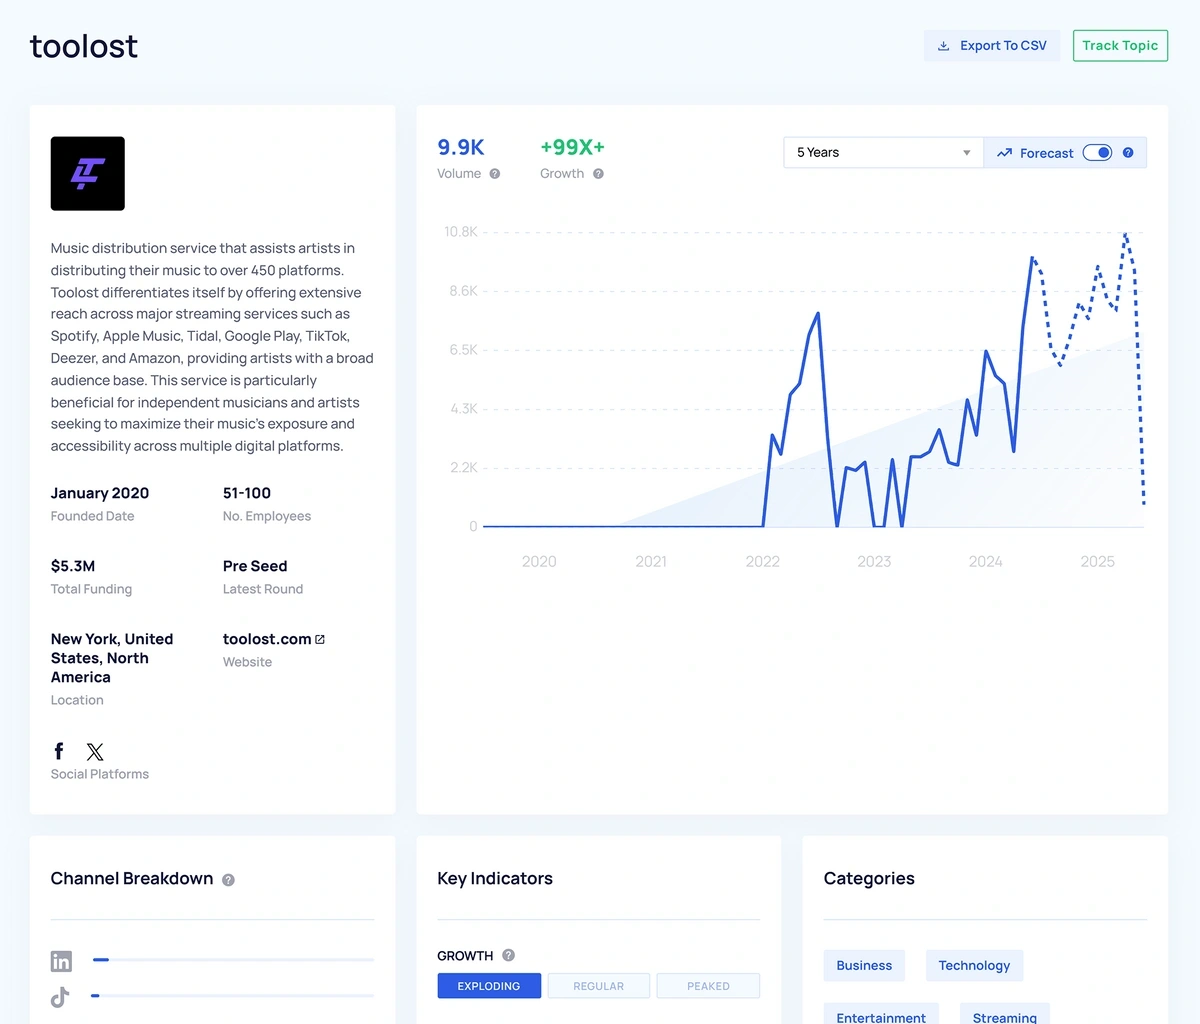Image resolution: width=1200 pixels, height=1024 pixels.
Task: Click the LinkedIn channel icon
Action: click(x=61, y=961)
